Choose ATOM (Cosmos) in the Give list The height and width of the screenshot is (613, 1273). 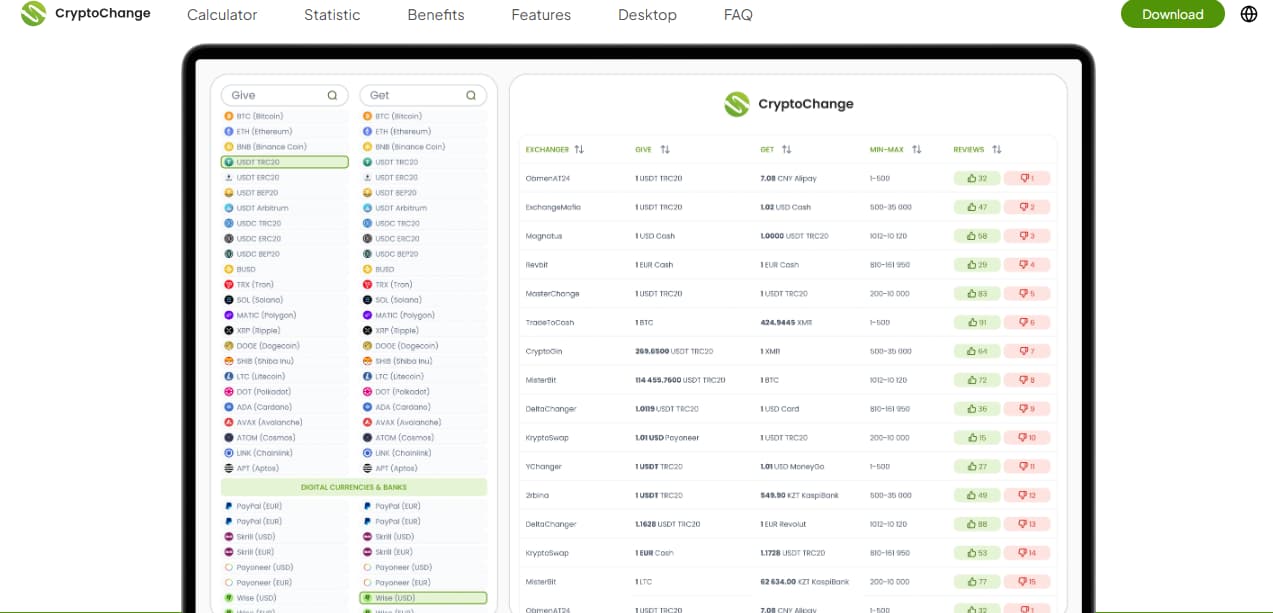pyautogui.click(x=285, y=438)
